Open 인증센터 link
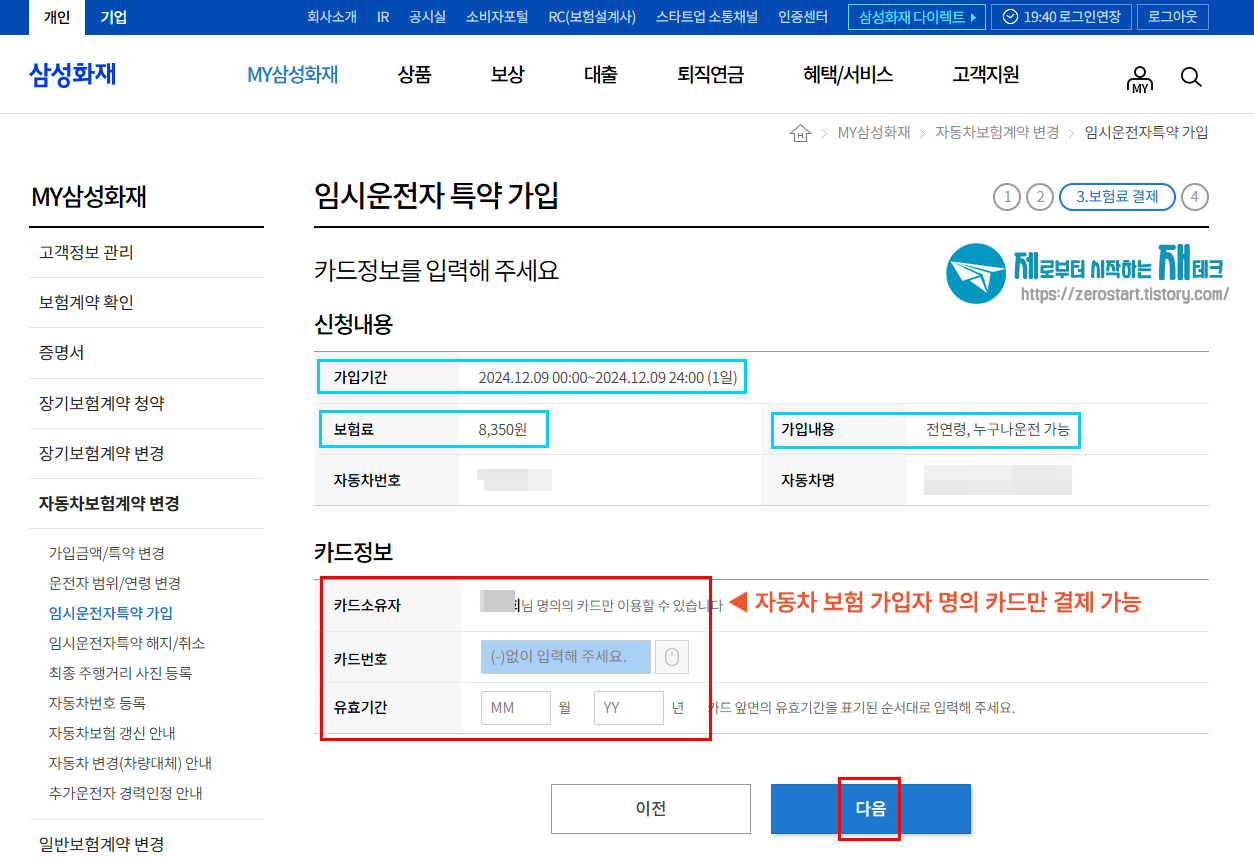Viewport: 1254px width, 866px height. point(803,17)
